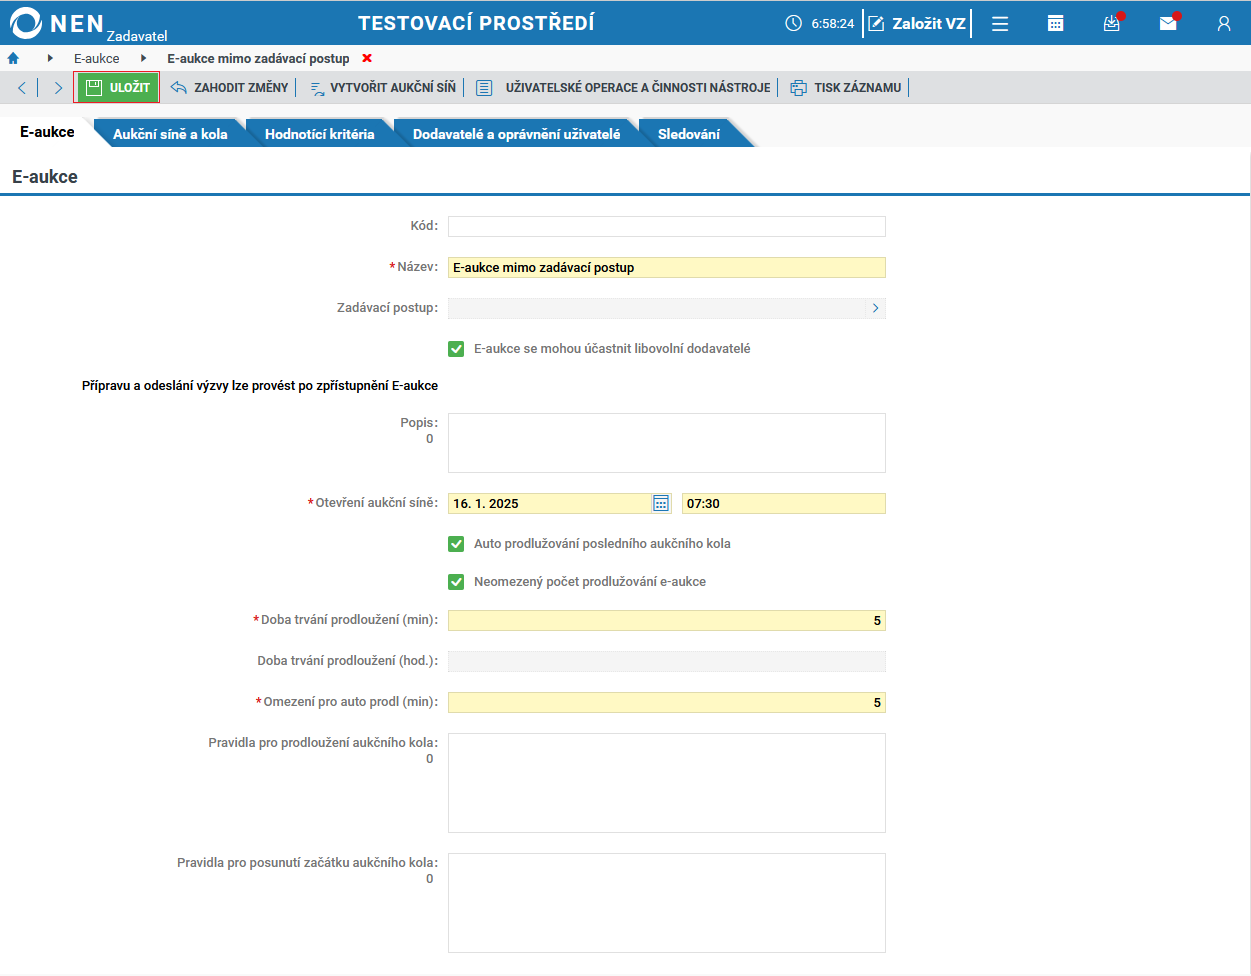The width and height of the screenshot is (1251, 976).
Task: Switch to the Hodnotící kritéria tab
Action: pos(320,134)
